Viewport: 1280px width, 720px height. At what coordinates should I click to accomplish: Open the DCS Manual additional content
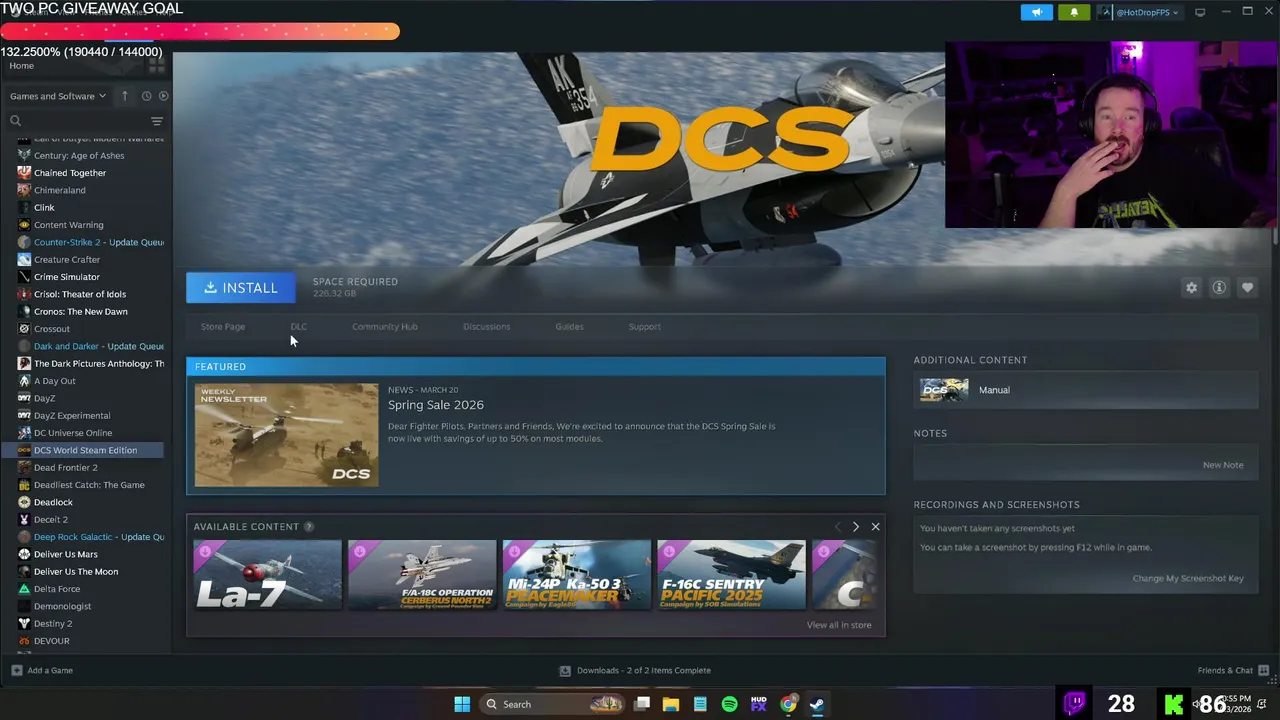point(1085,390)
